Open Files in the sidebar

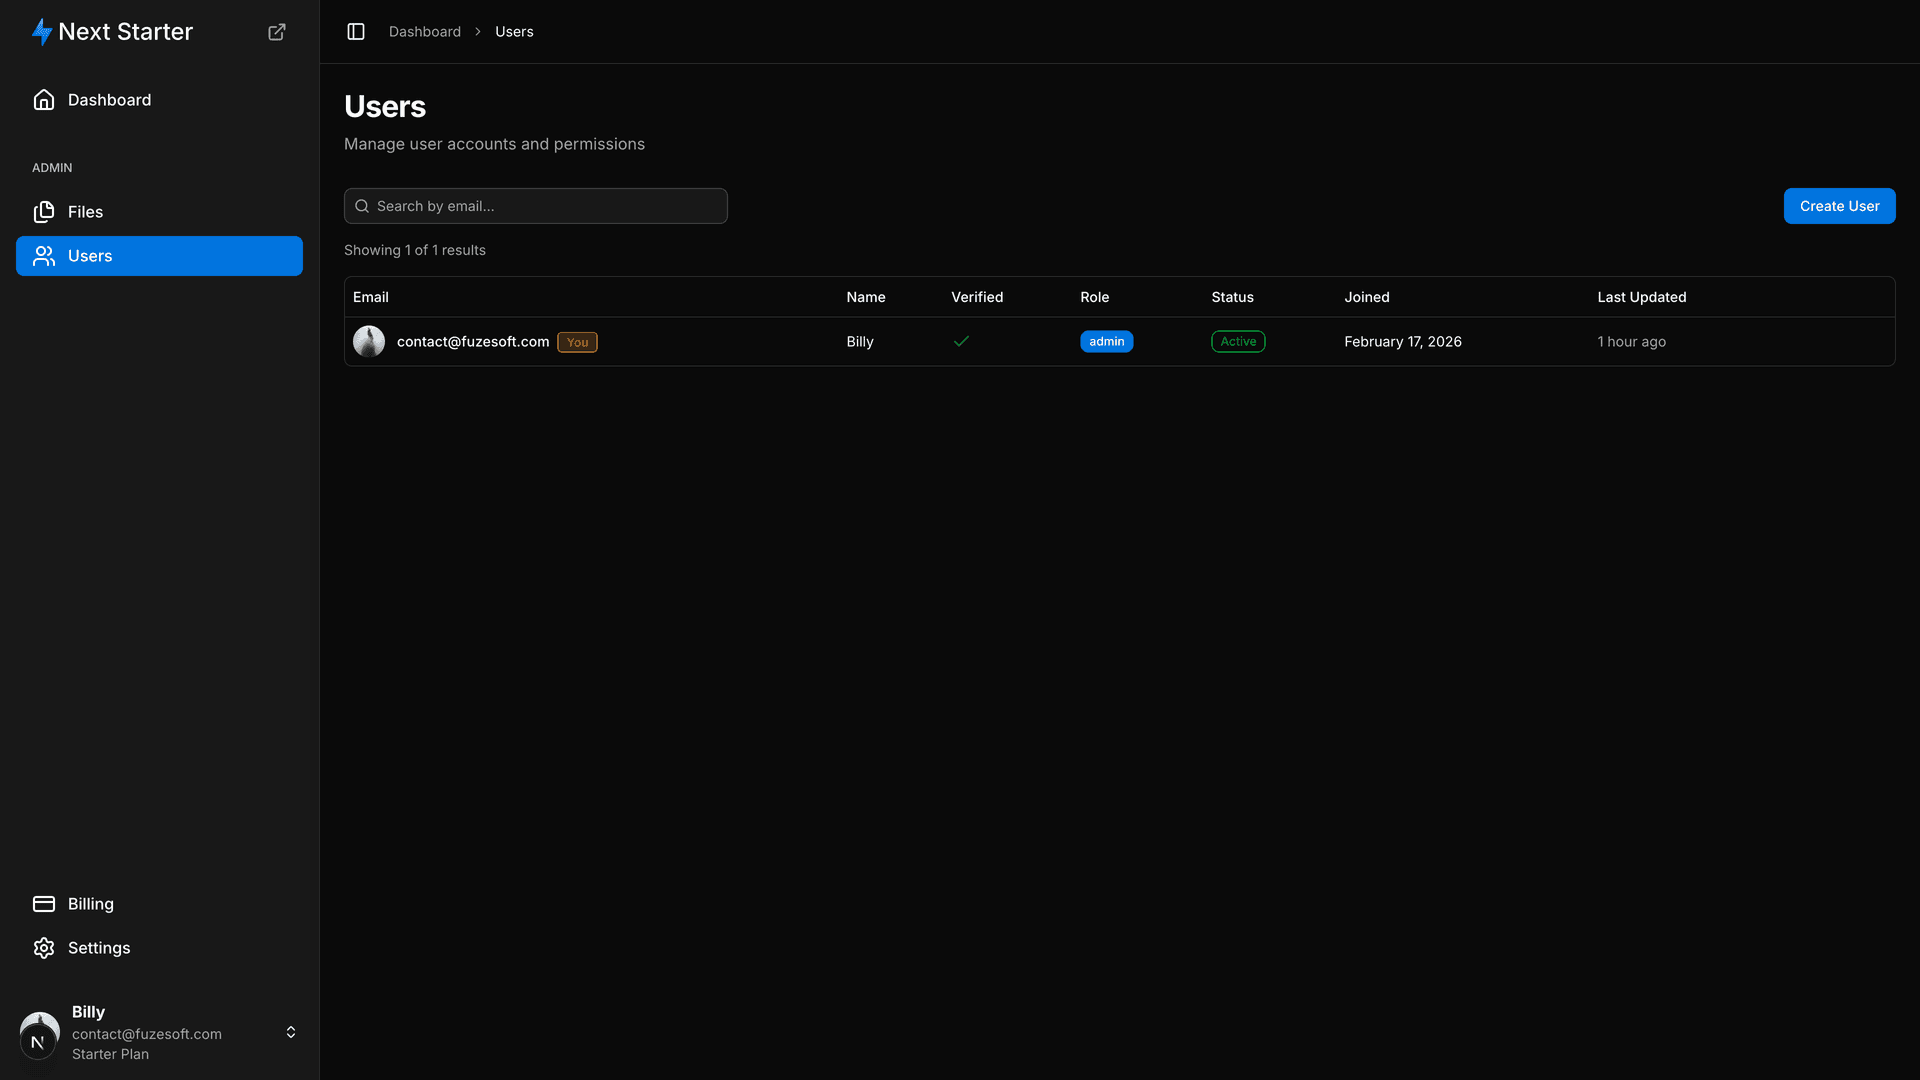(159, 212)
